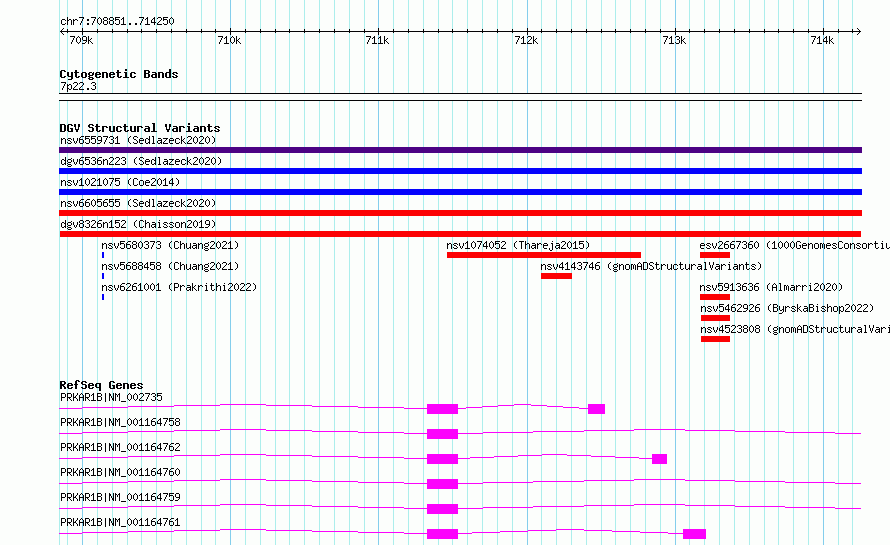Open PRKAR1B|NM_001164761 transcript label
Screen dimensions: 890x545
tap(120, 522)
